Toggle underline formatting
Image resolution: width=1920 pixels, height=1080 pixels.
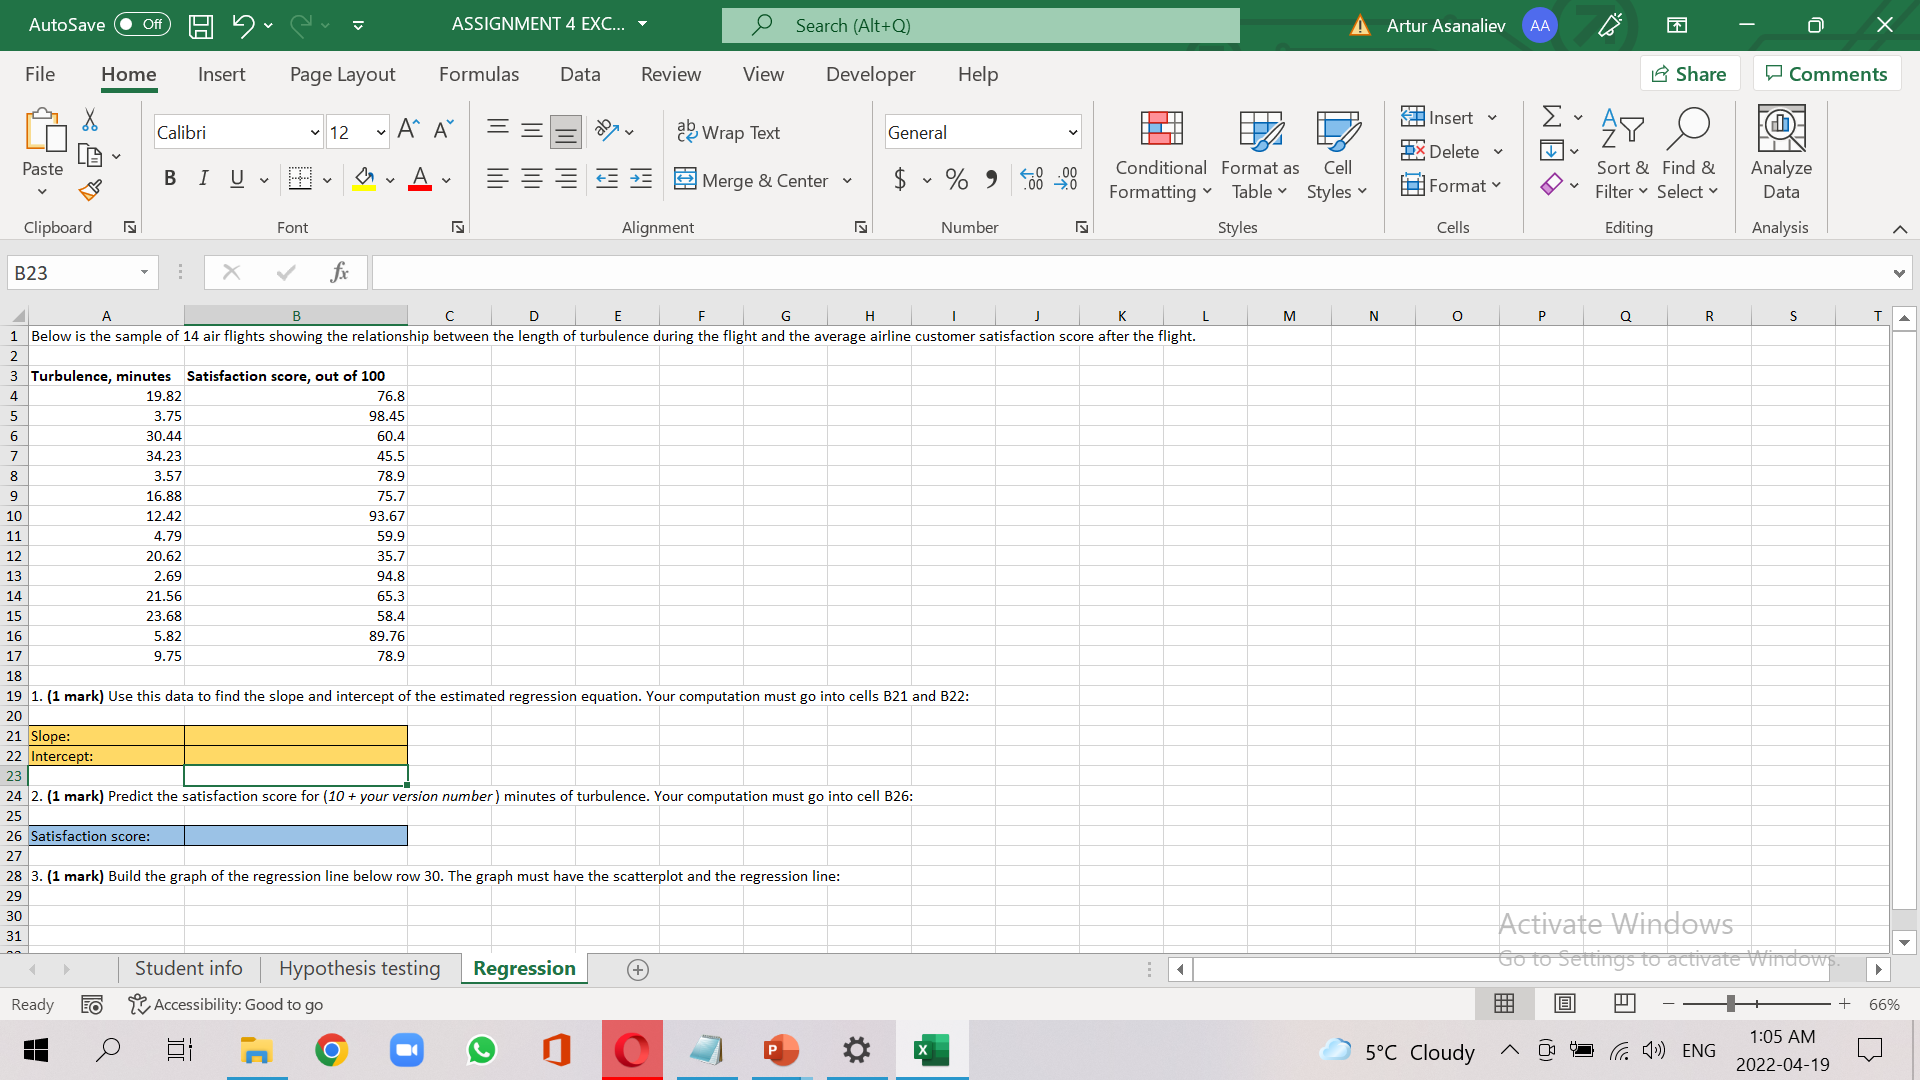[x=235, y=178]
